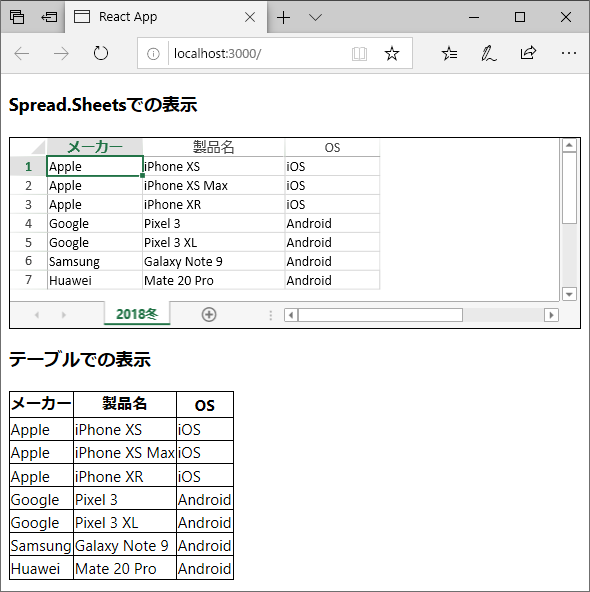590x592 pixels.
Task: Click the browser back arrow
Action: 22,54
